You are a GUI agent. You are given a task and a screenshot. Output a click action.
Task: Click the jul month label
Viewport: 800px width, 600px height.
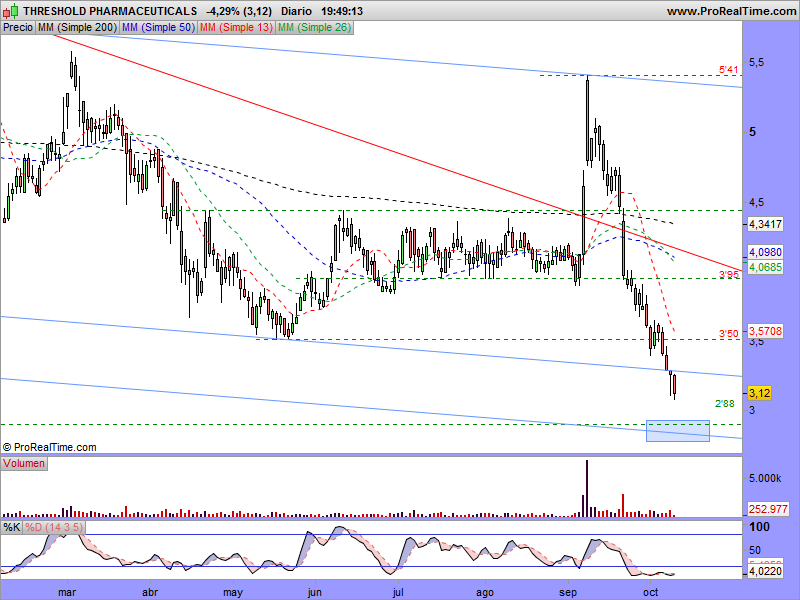pyautogui.click(x=397, y=592)
